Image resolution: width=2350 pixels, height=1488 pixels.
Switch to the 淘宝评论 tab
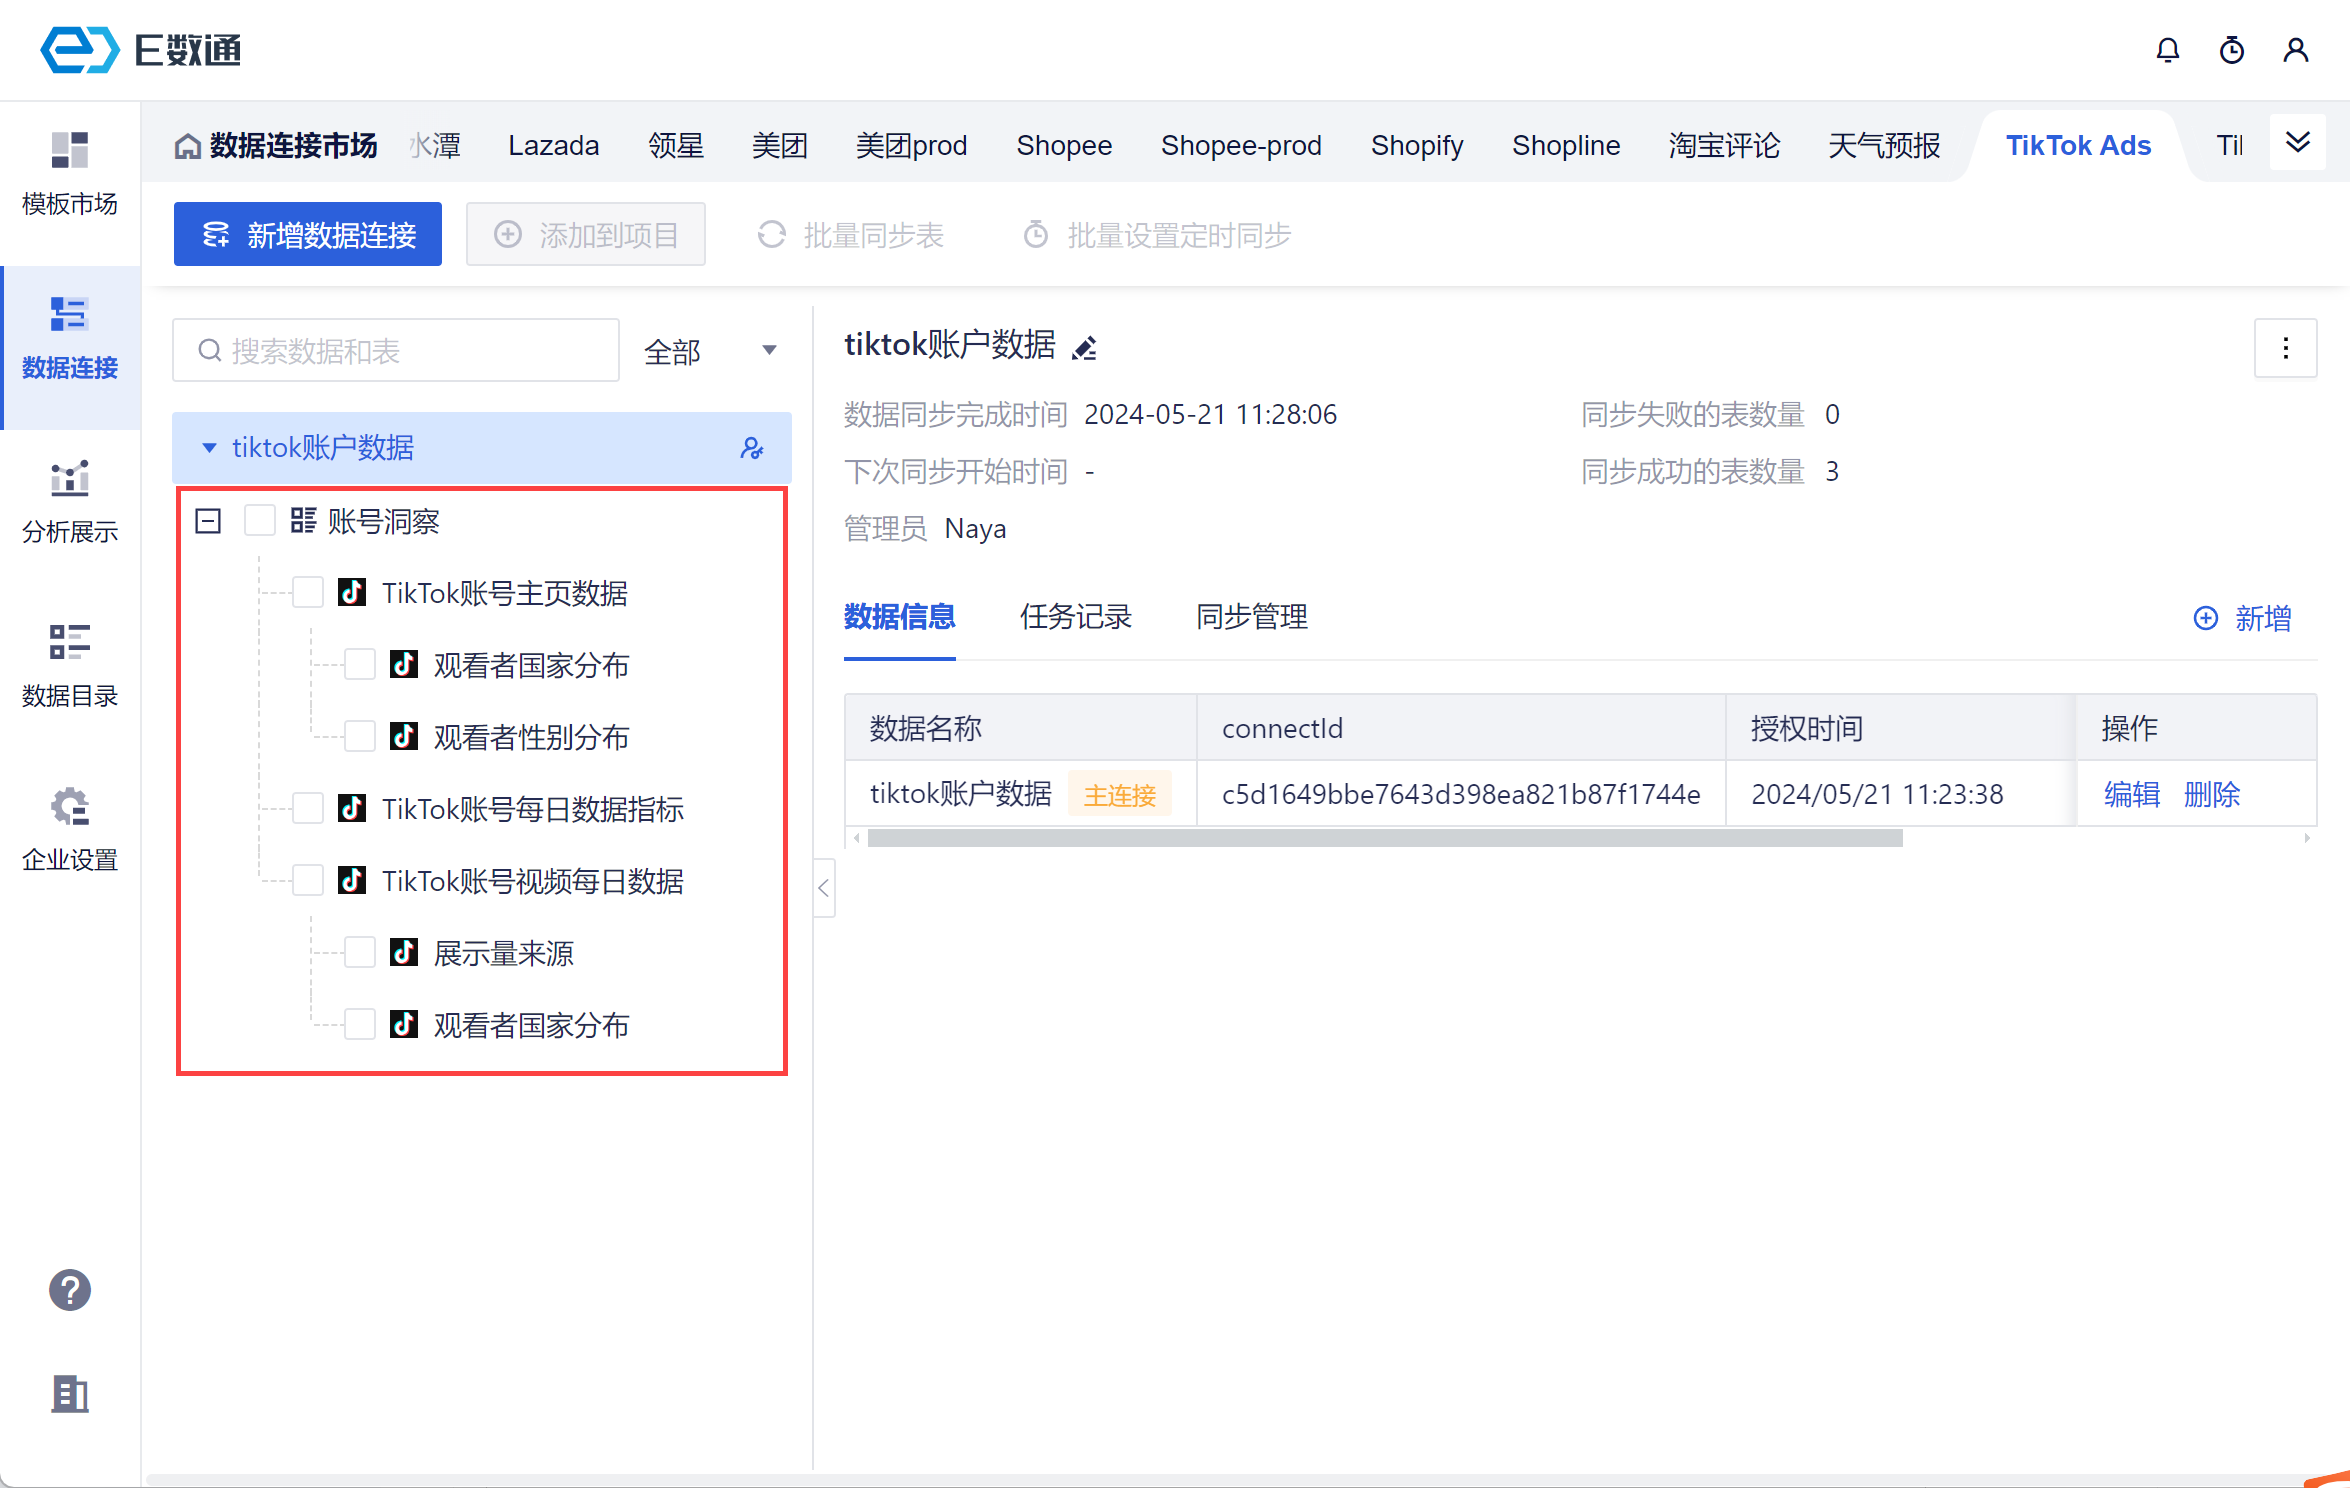coord(1724,146)
